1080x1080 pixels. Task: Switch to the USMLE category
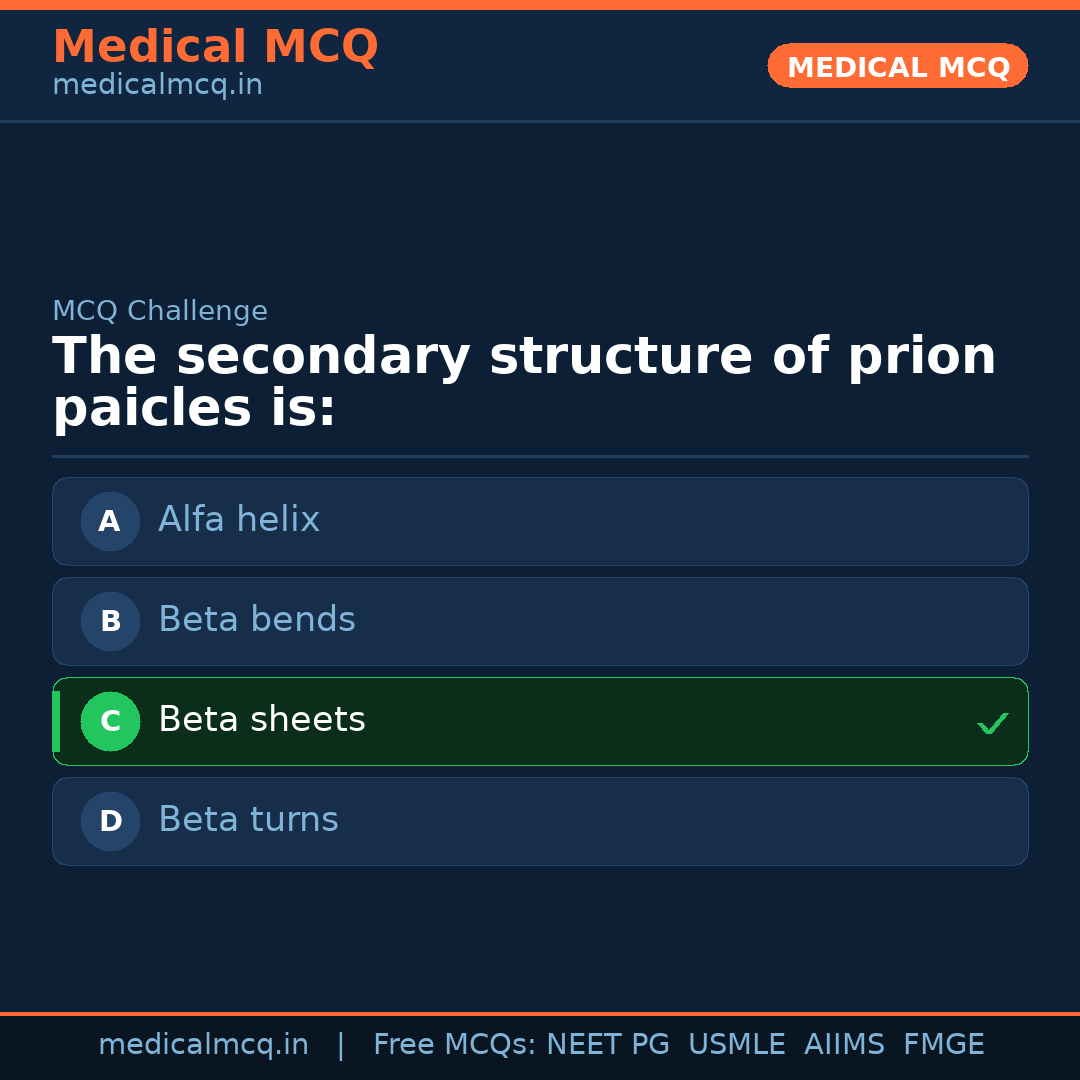click(737, 1044)
